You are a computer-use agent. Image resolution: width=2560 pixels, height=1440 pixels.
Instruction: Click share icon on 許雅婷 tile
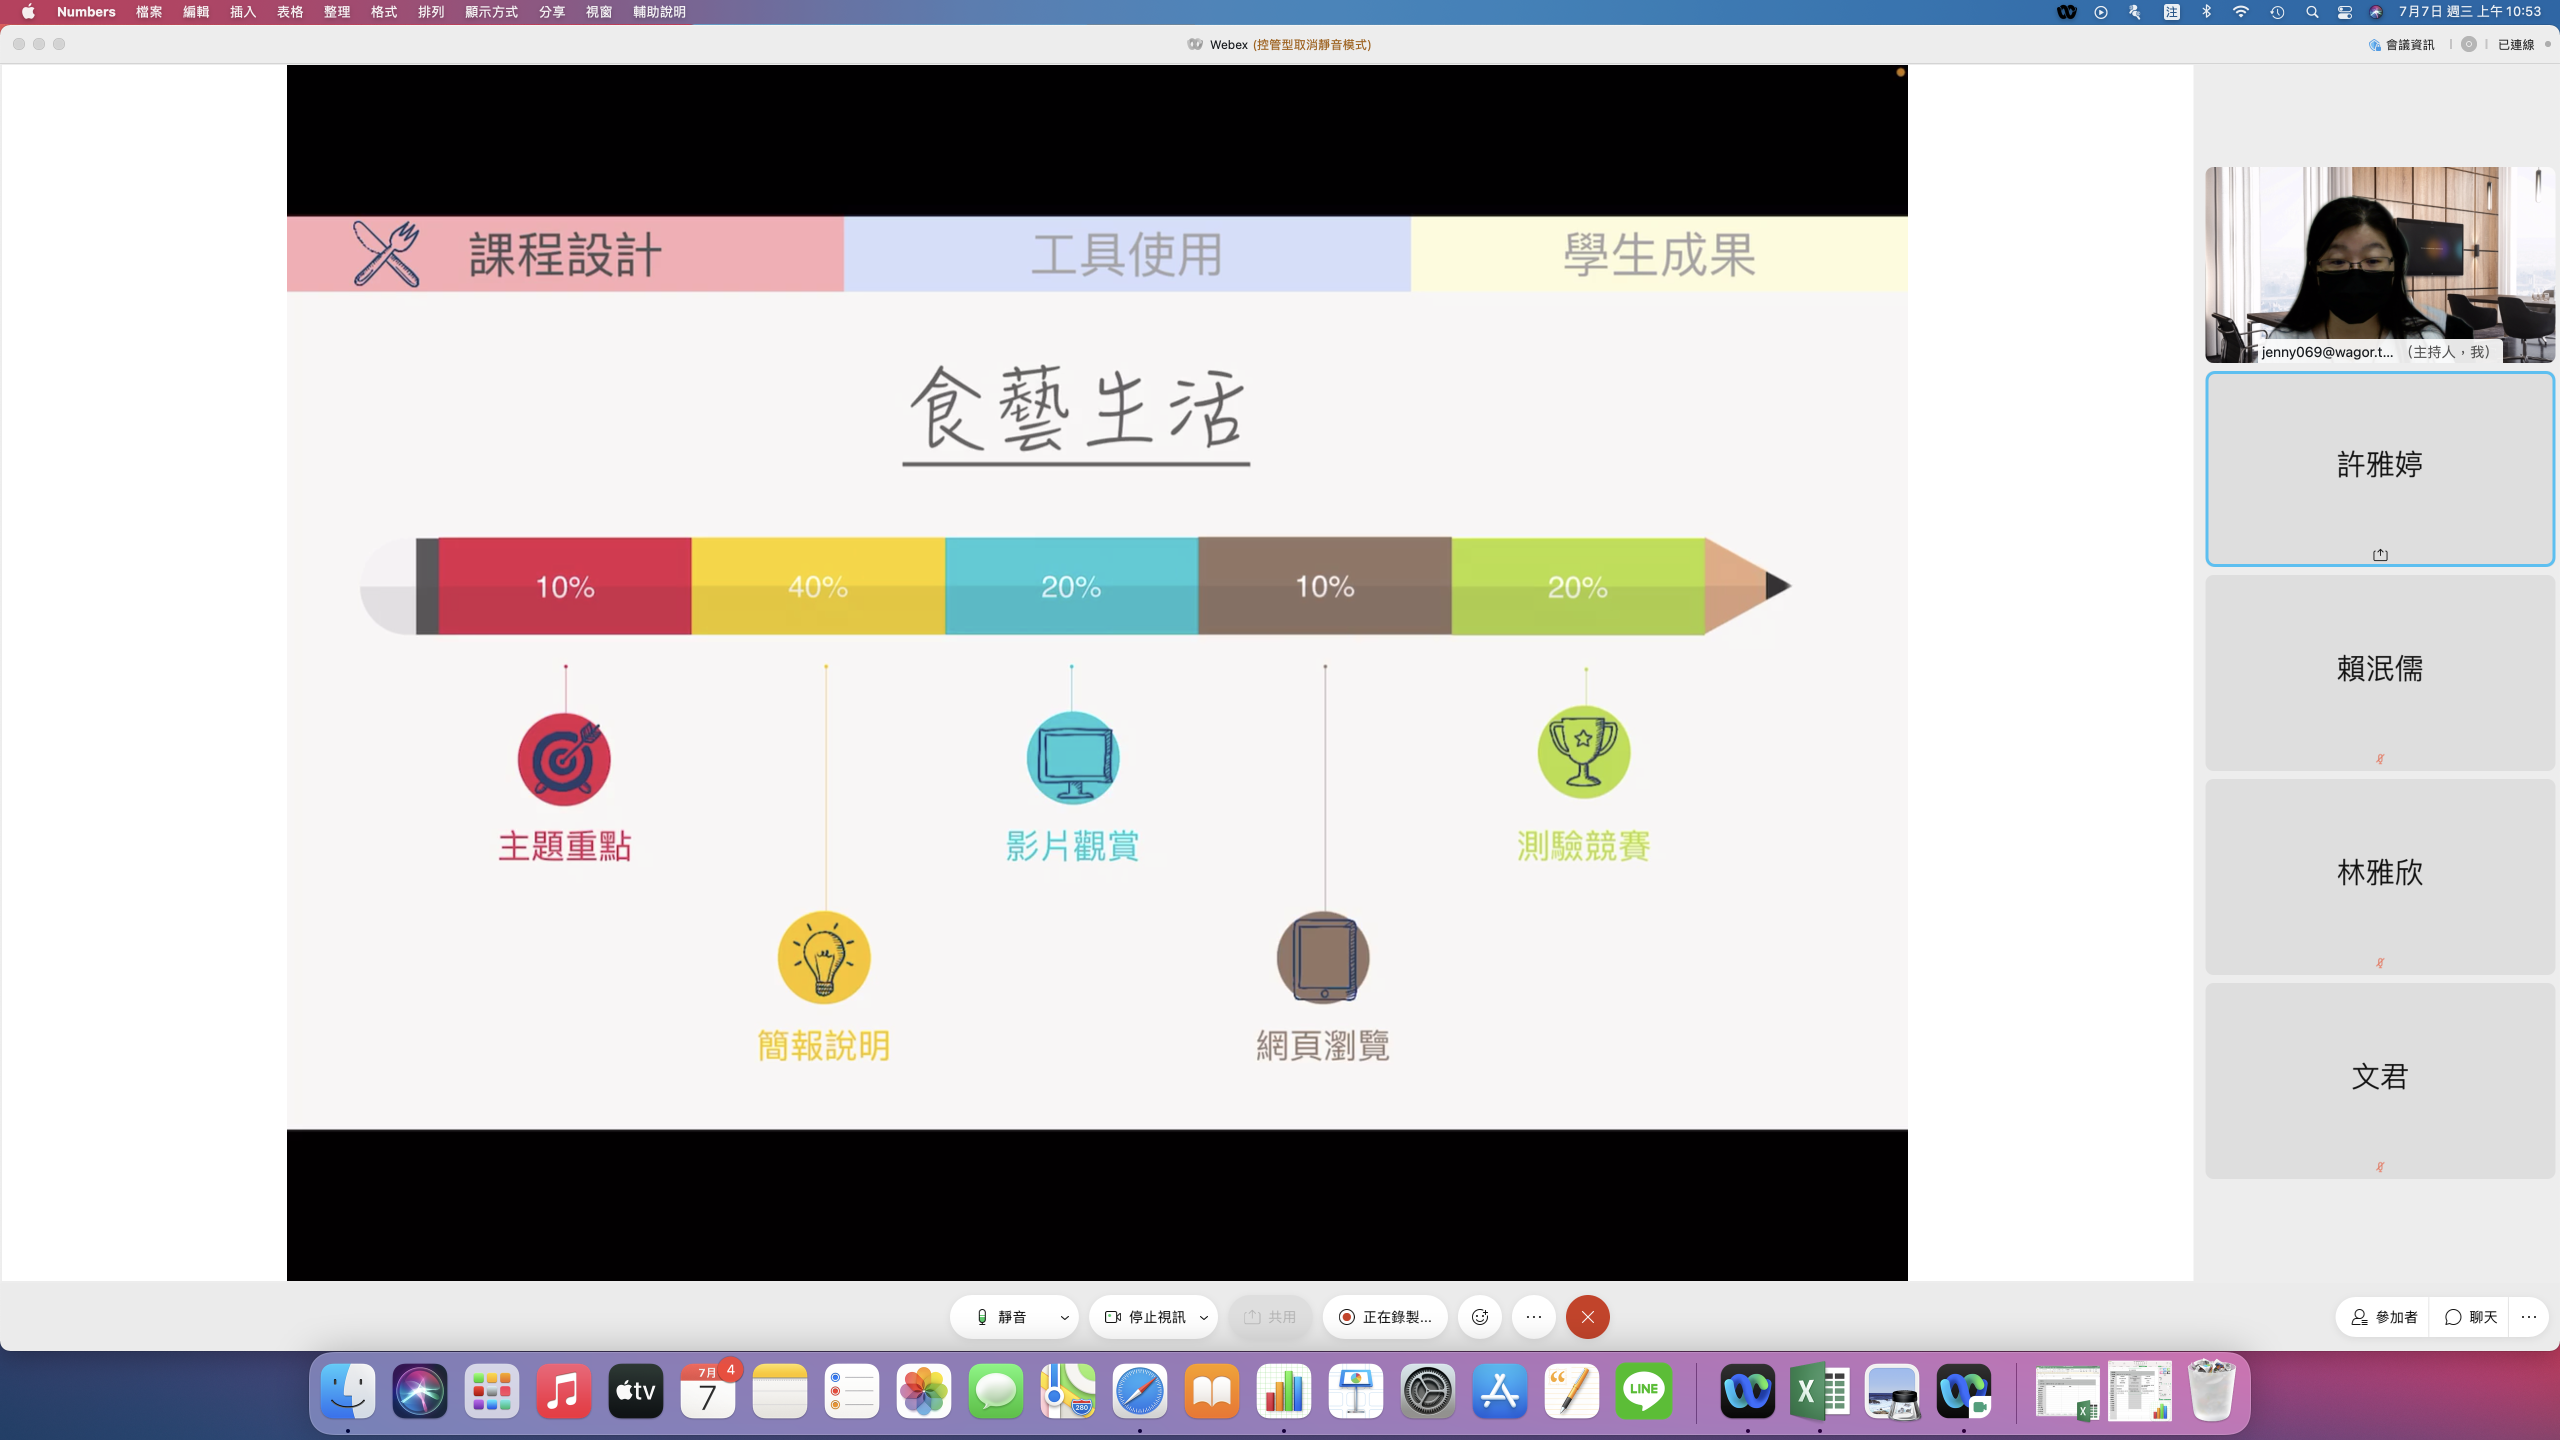2380,555
